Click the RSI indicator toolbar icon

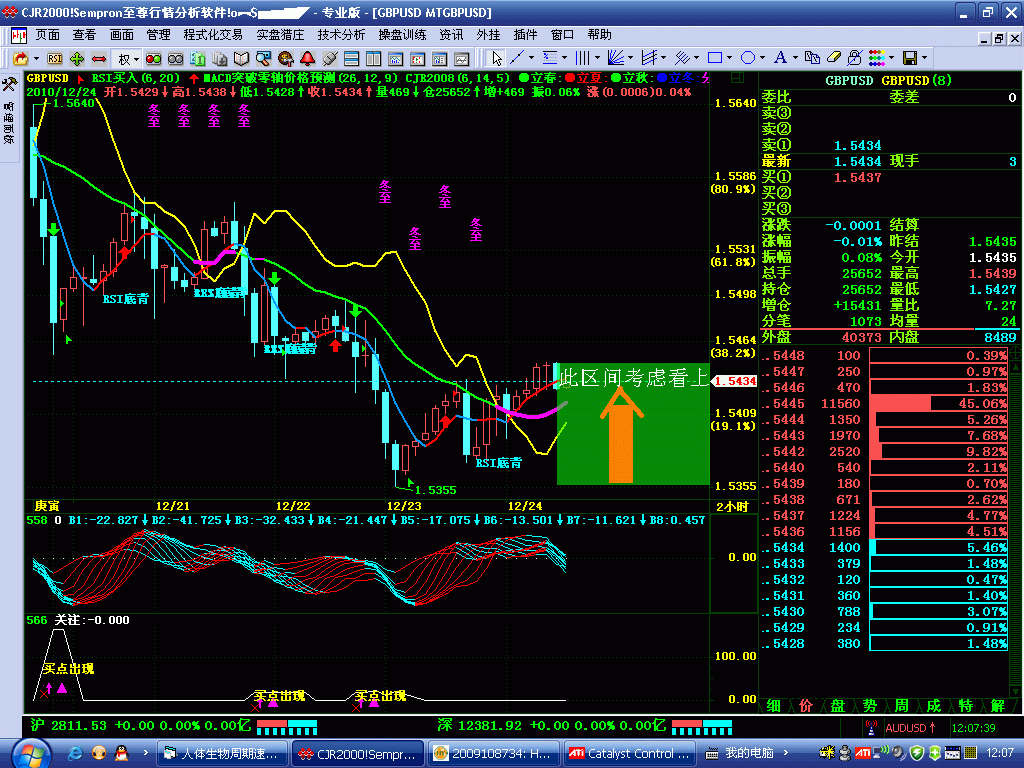pyautogui.click(x=55, y=59)
